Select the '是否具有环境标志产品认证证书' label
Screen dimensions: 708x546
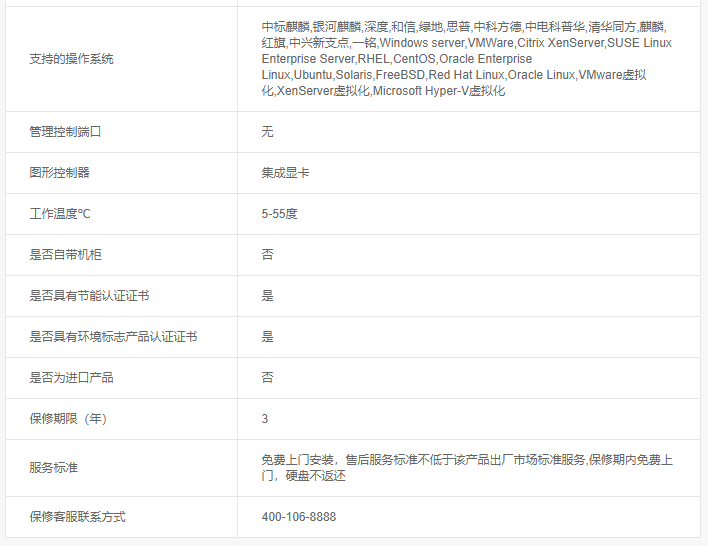(x=113, y=337)
